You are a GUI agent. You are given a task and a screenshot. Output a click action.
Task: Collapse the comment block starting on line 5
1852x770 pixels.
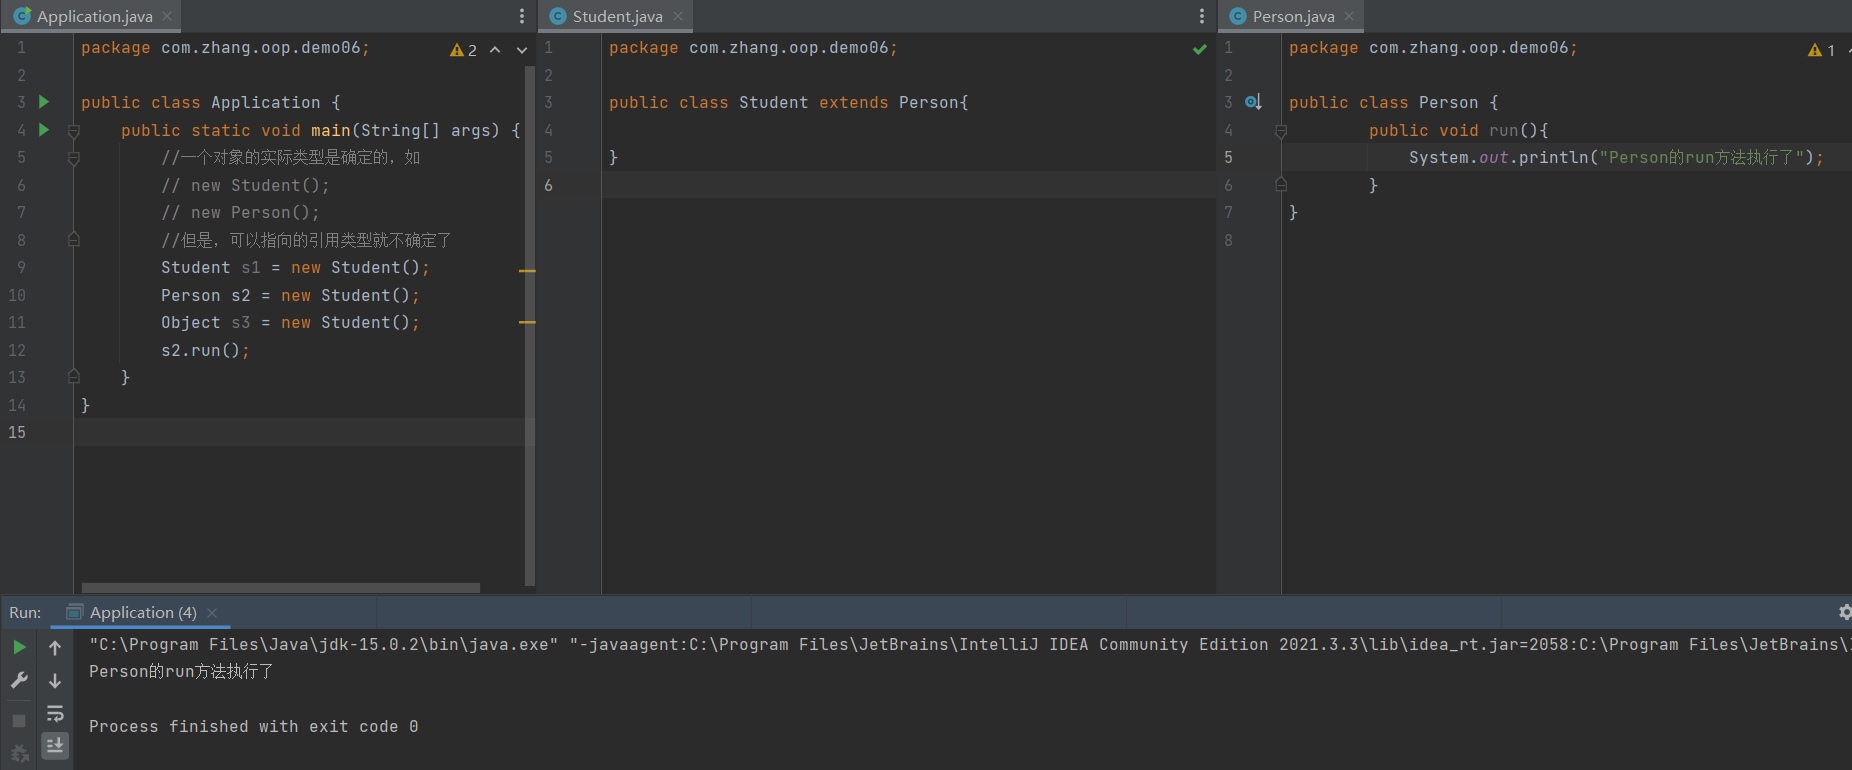[73, 158]
